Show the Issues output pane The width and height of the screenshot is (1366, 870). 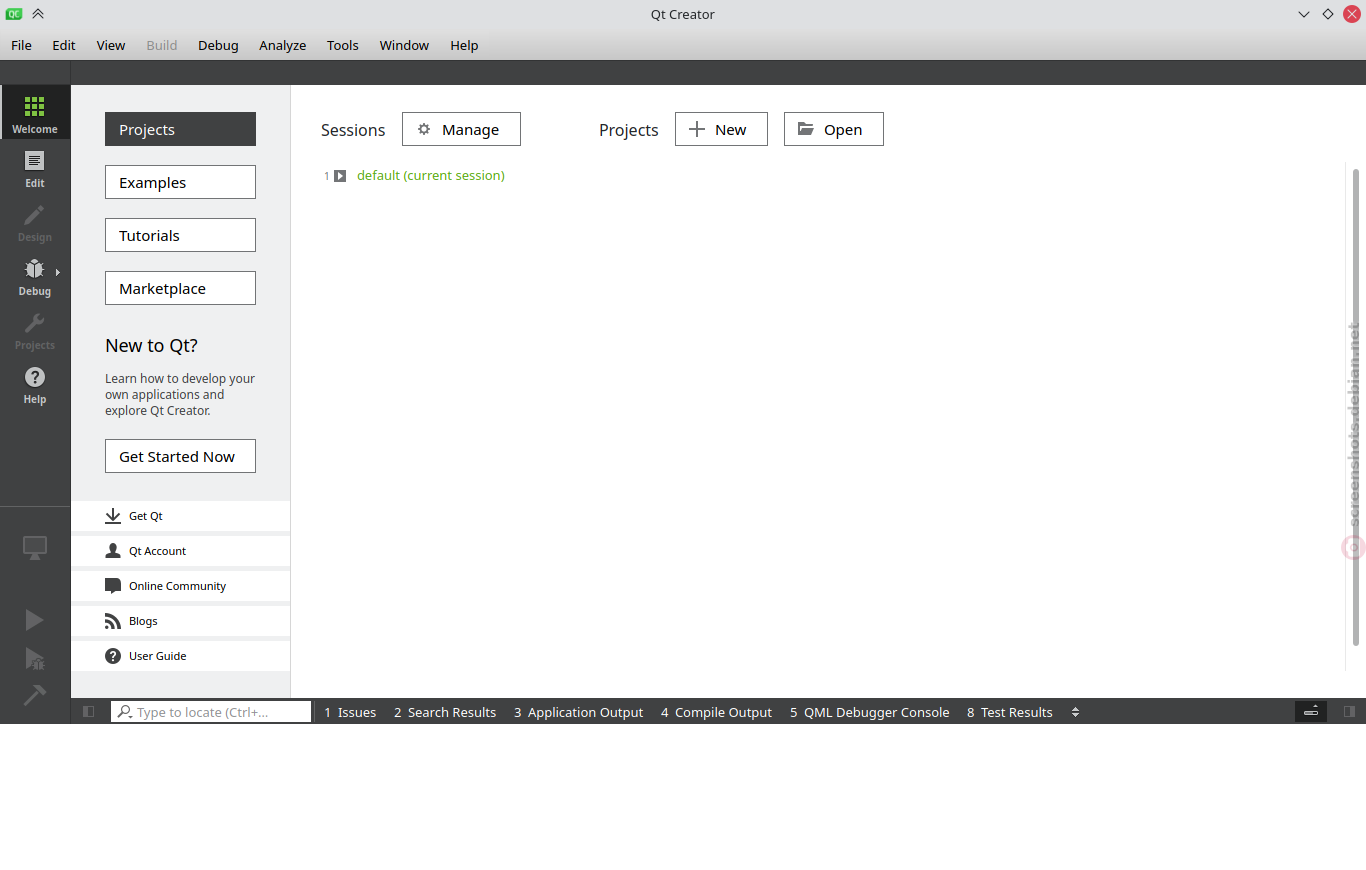pyautogui.click(x=350, y=712)
